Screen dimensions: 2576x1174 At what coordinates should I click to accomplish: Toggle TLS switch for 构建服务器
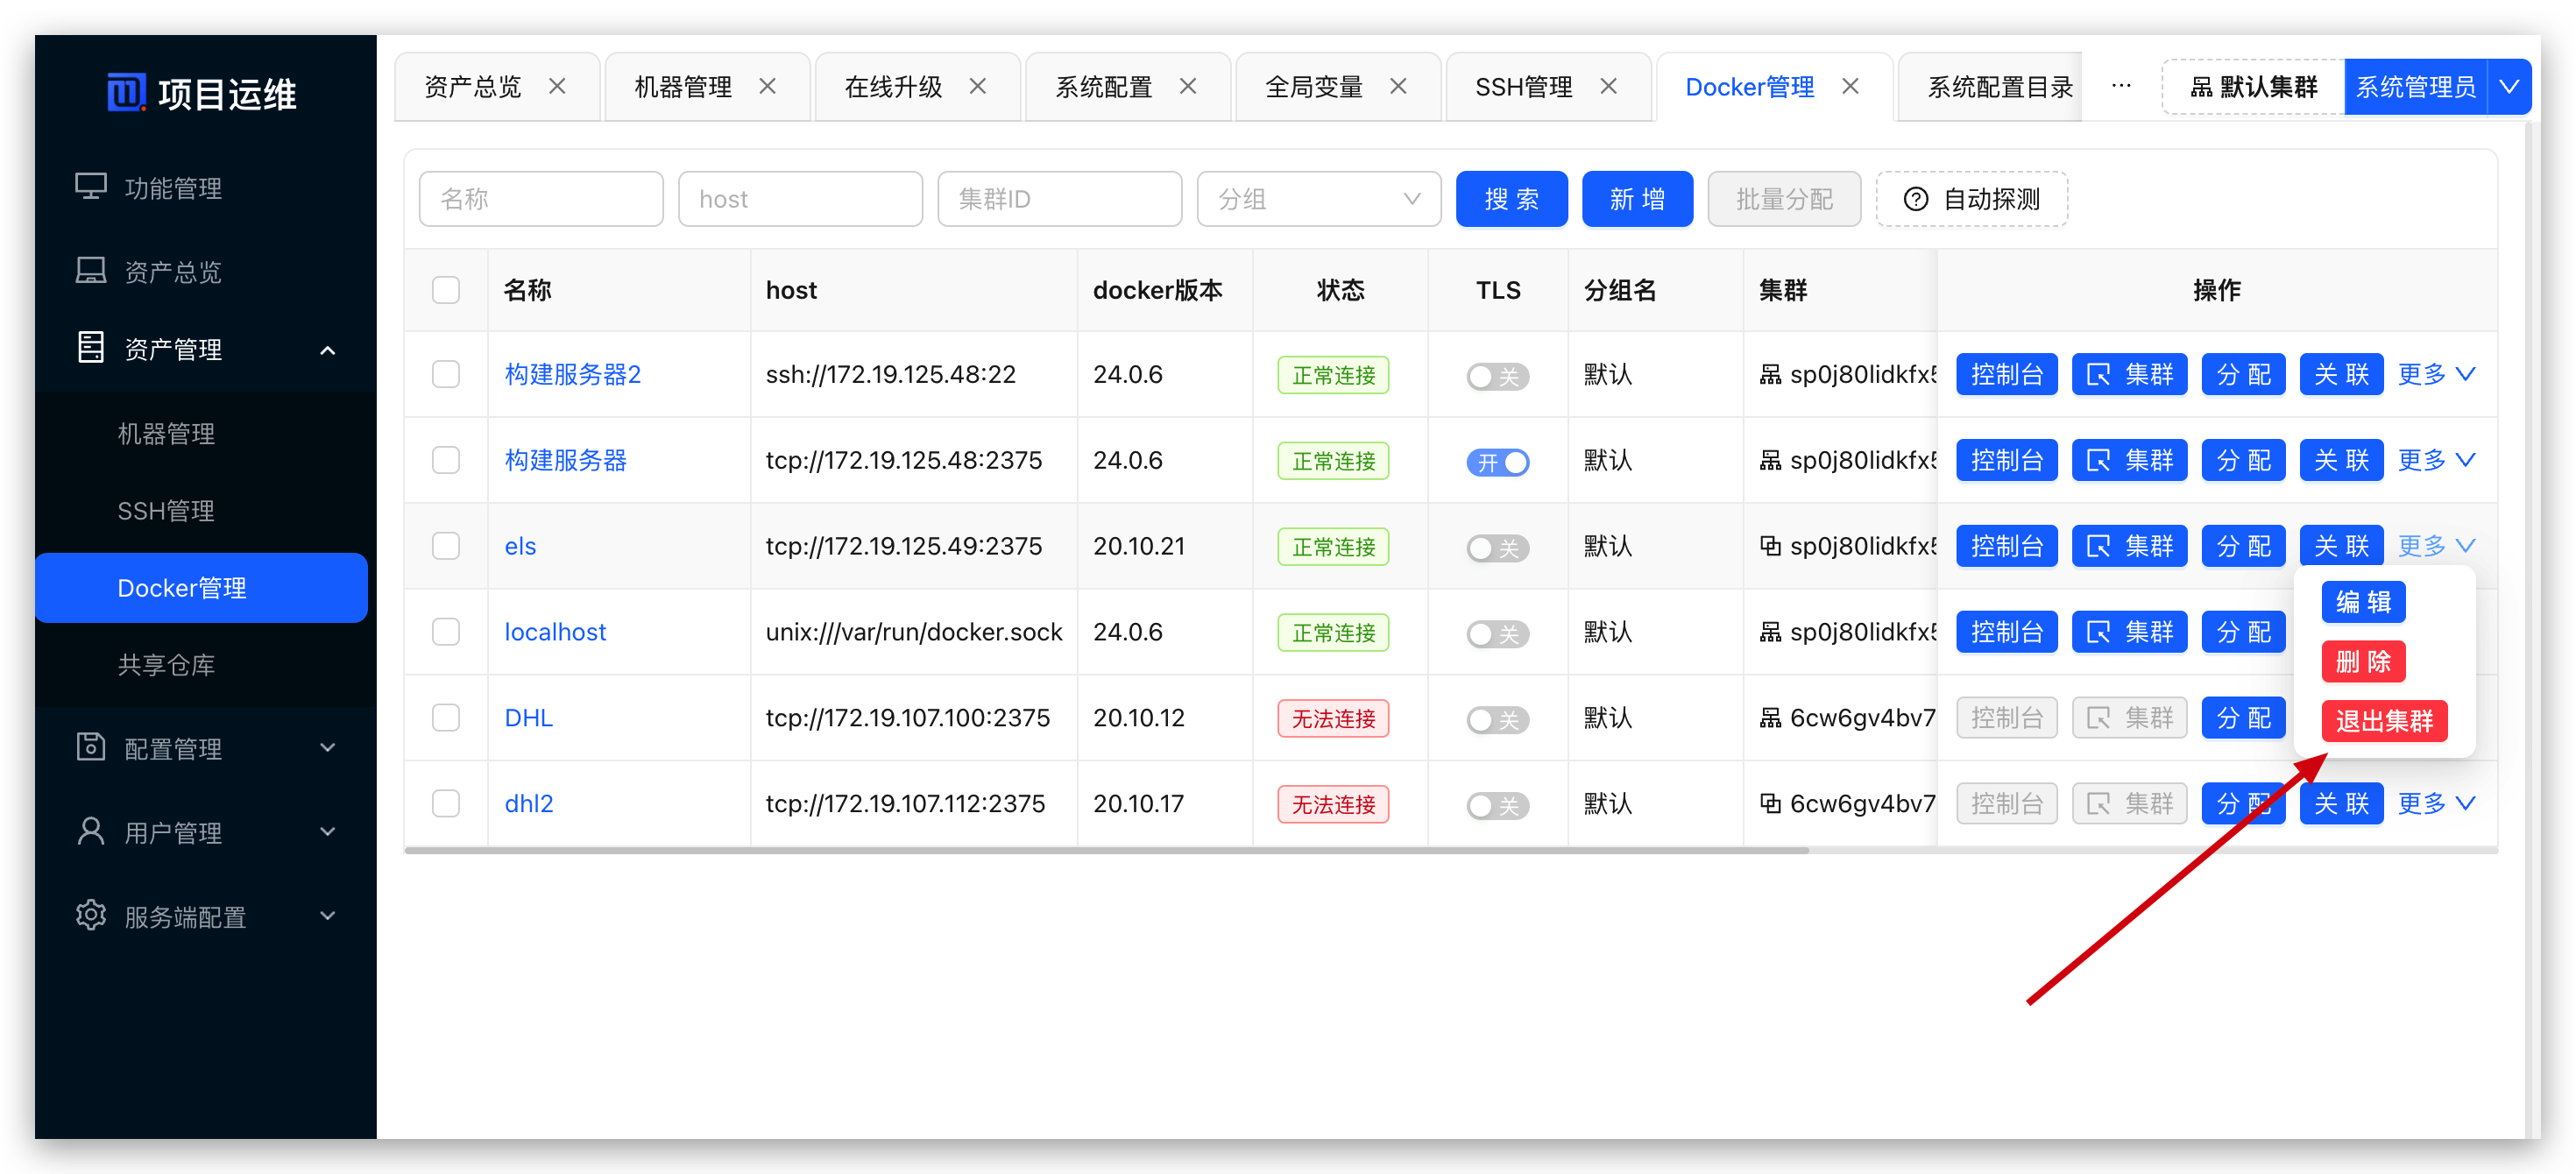pyautogui.click(x=1497, y=462)
